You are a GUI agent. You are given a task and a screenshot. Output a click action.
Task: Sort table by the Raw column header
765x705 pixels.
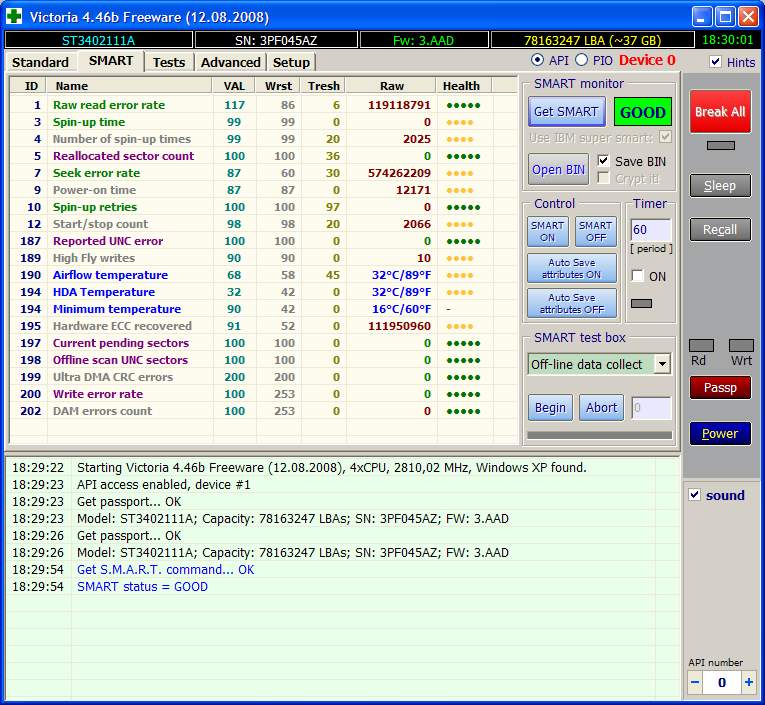click(392, 86)
